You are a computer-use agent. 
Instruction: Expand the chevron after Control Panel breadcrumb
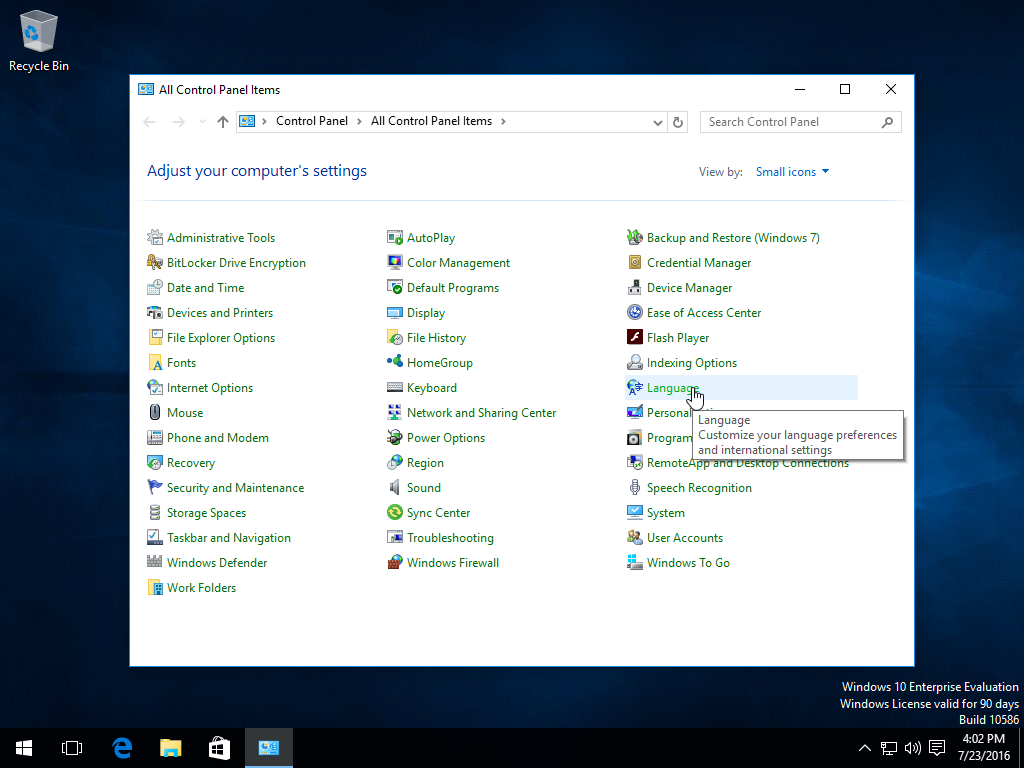[359, 121]
